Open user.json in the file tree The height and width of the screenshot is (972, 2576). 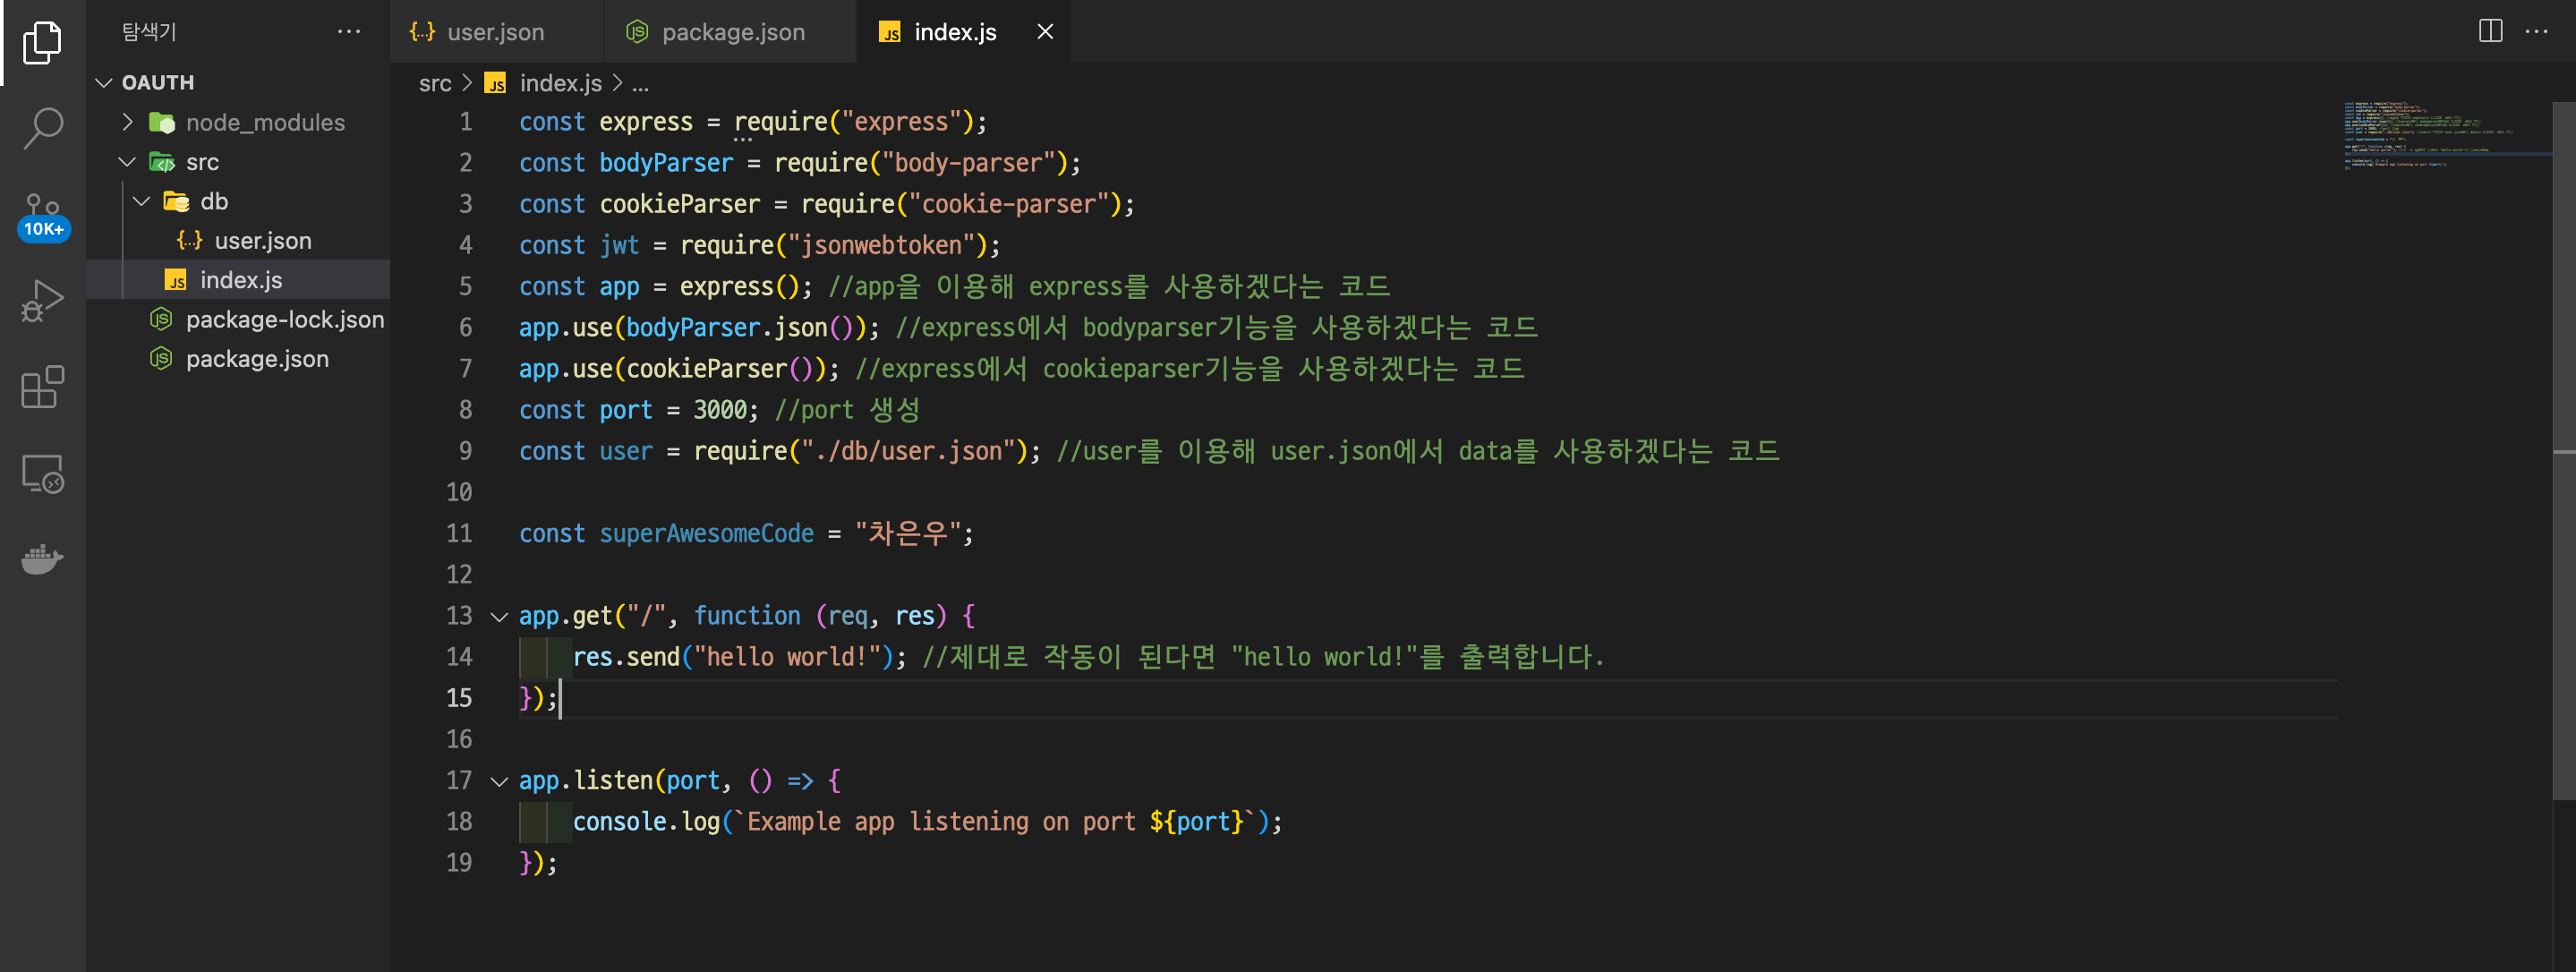(x=238, y=241)
